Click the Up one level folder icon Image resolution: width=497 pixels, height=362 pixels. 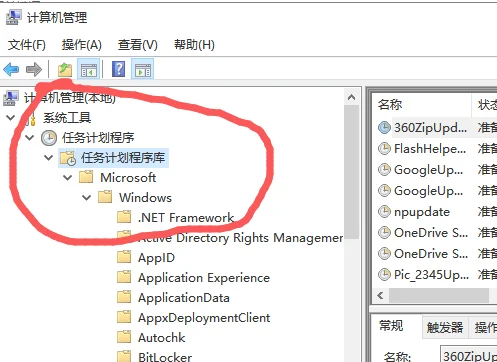65,69
